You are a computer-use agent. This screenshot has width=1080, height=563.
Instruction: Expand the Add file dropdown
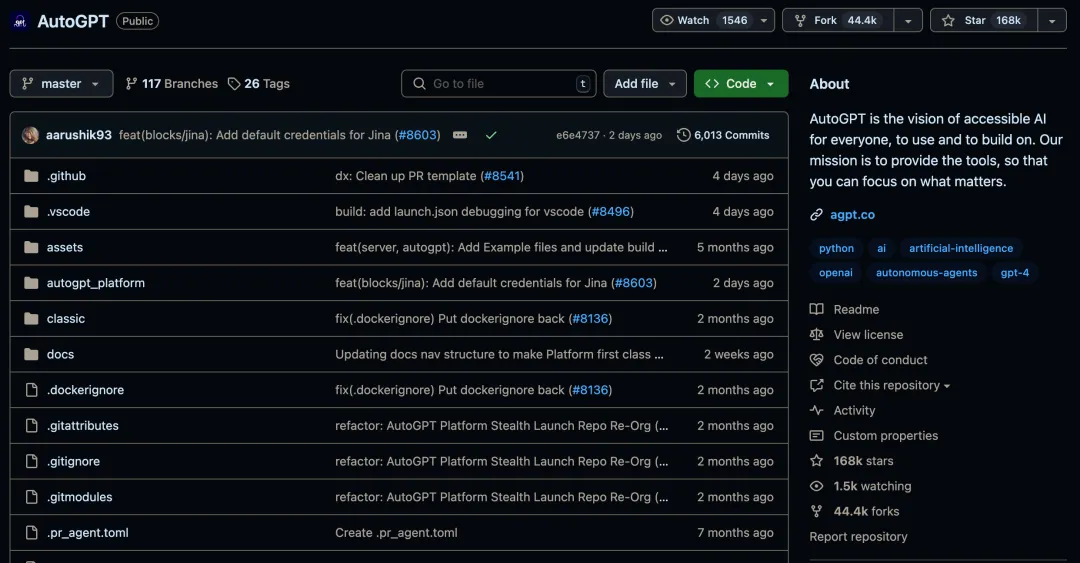pos(644,84)
